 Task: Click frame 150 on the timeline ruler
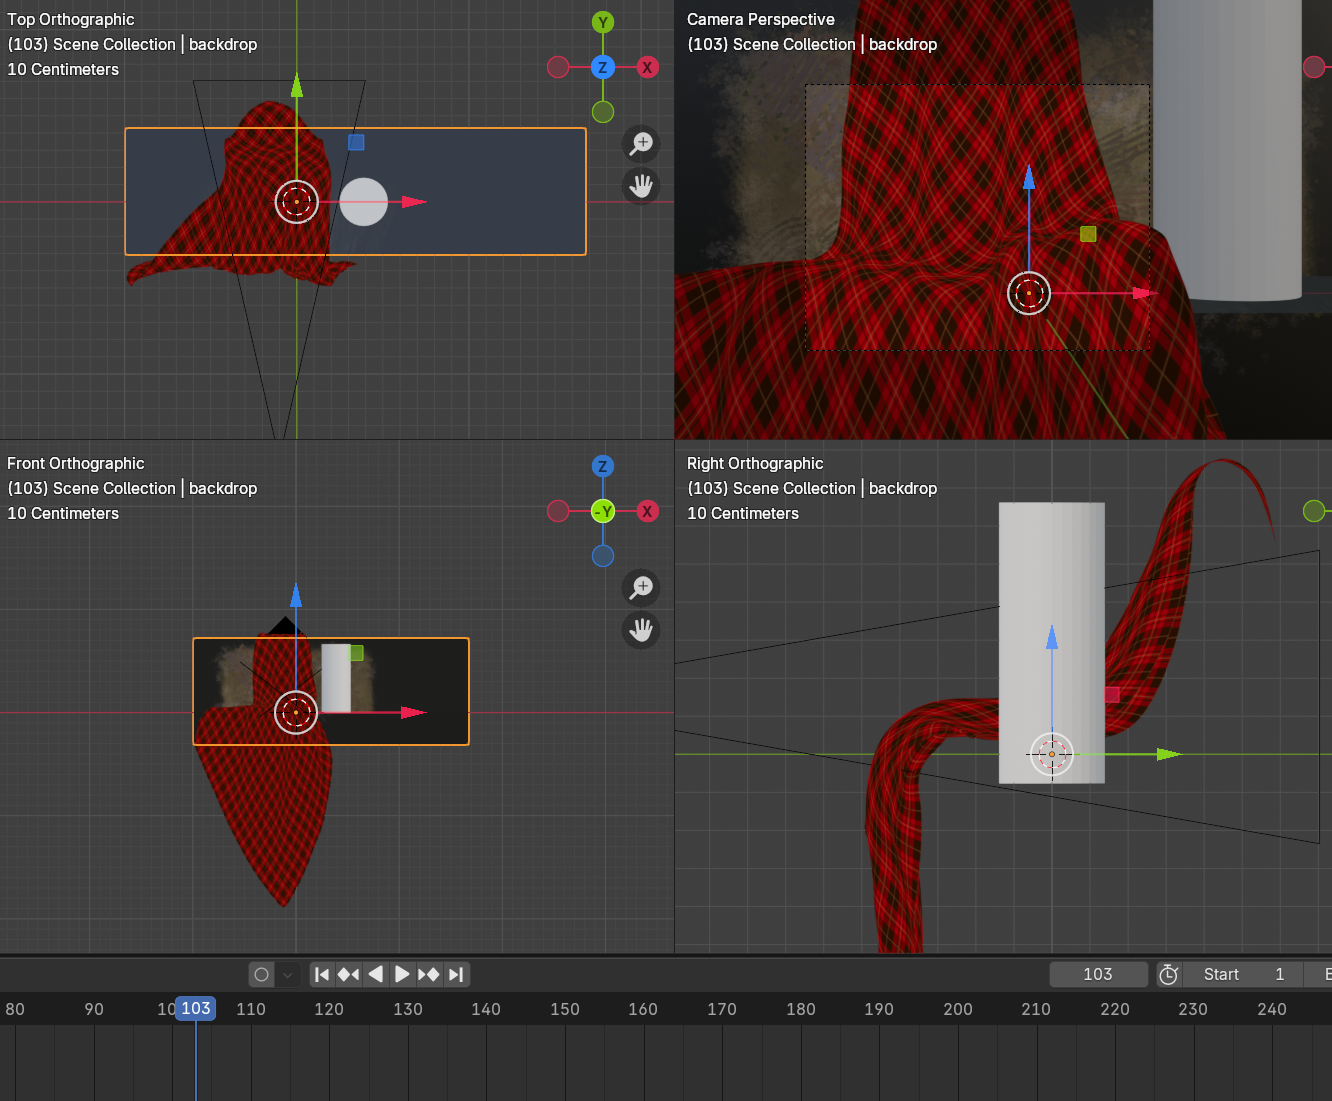click(x=565, y=1009)
